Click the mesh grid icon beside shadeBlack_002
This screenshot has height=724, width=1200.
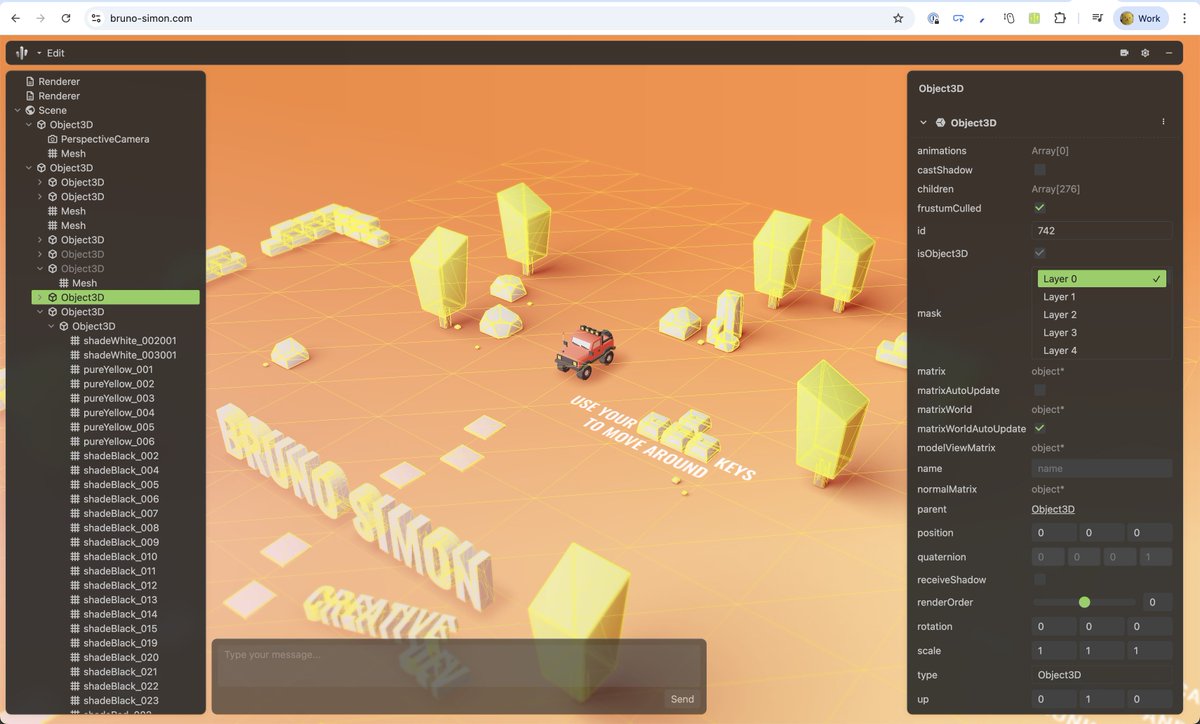pos(76,456)
